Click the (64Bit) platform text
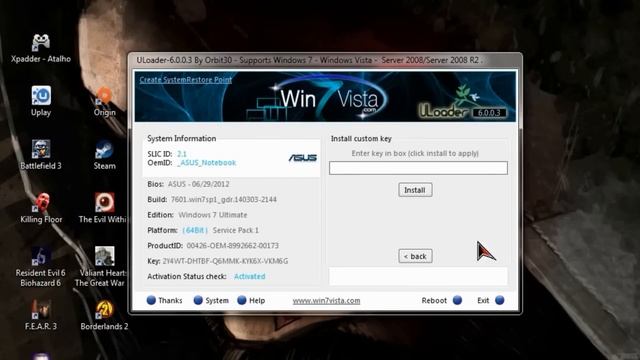 click(x=195, y=230)
